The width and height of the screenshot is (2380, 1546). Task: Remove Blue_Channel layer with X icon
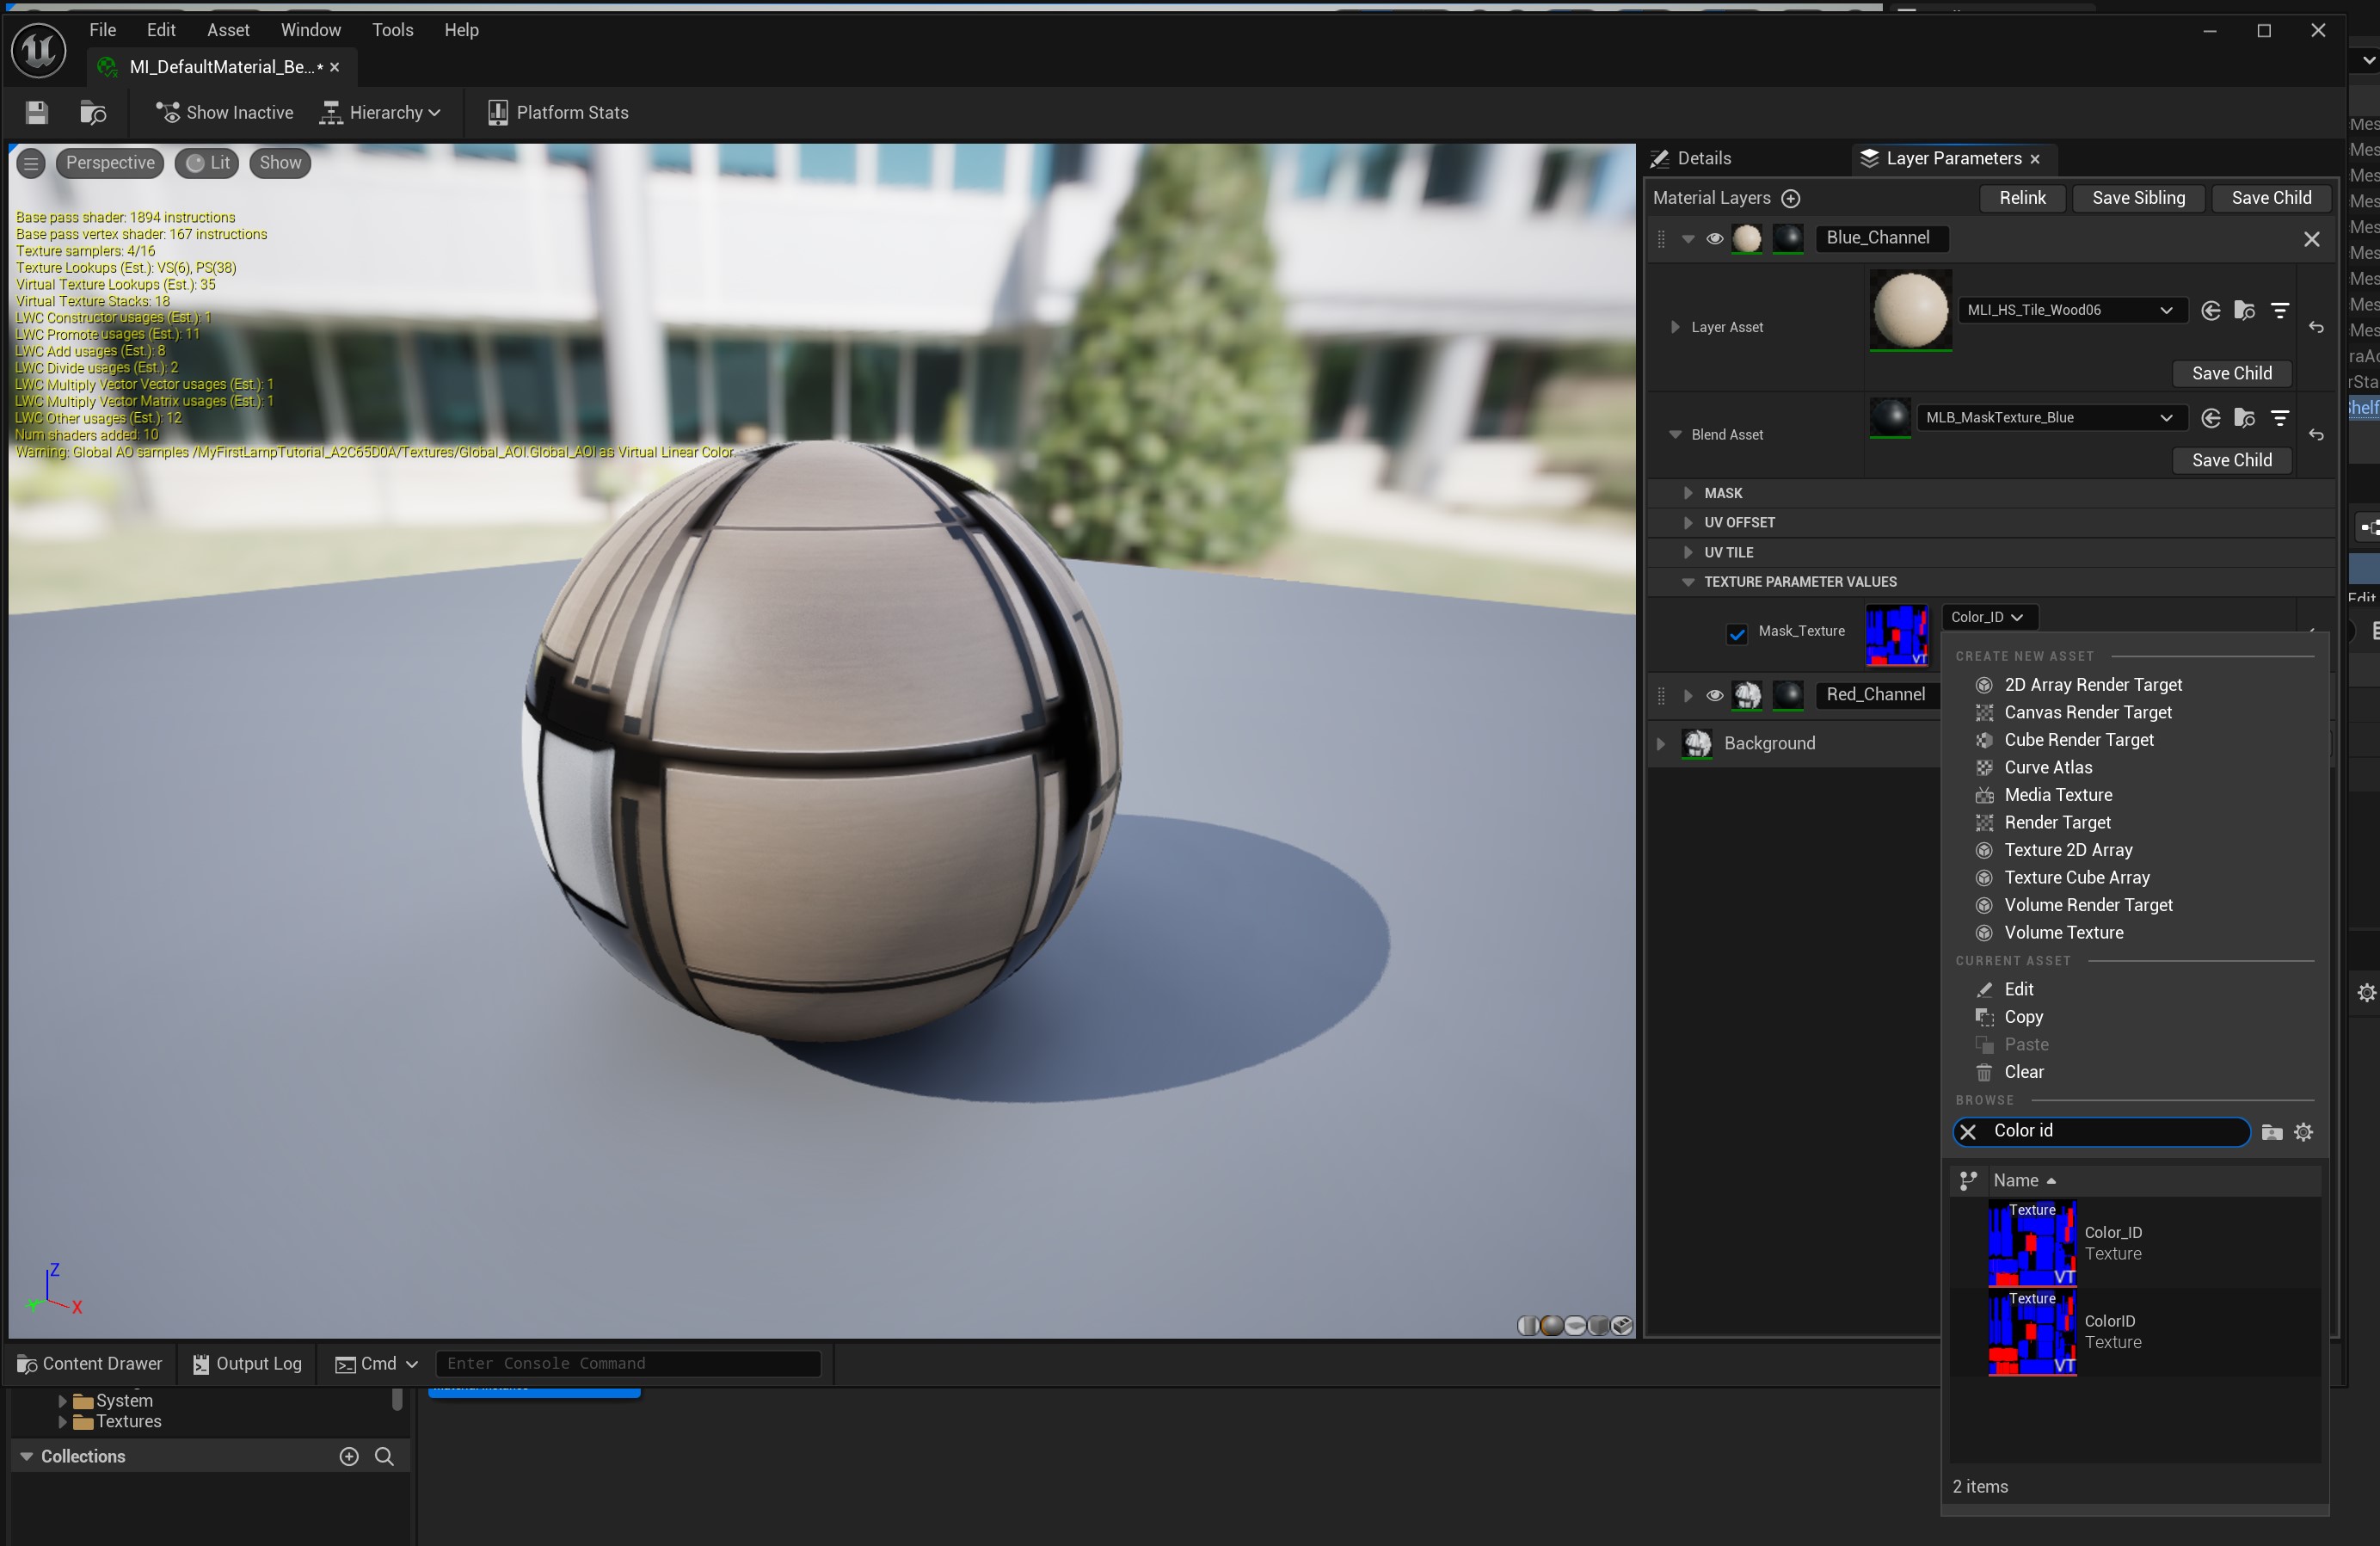point(2311,239)
